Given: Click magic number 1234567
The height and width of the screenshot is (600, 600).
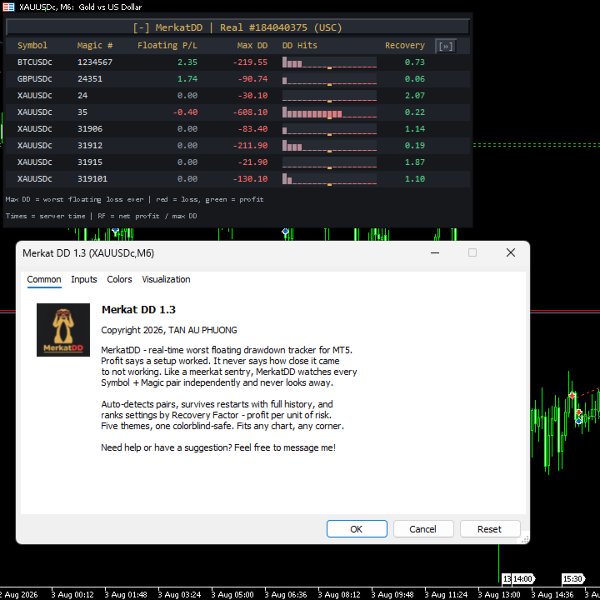Looking at the screenshot, I should pyautogui.click(x=95, y=62).
